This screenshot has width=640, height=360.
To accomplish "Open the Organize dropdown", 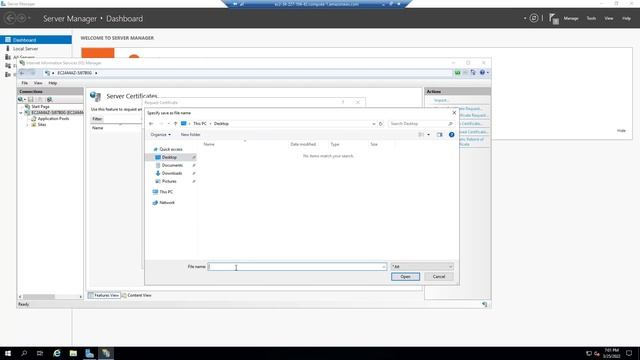I will pos(160,135).
